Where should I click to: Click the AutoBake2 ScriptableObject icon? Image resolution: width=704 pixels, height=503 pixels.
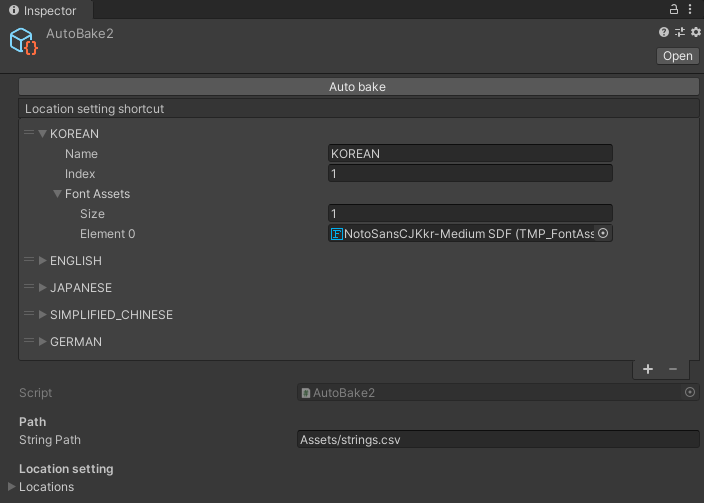point(24,42)
